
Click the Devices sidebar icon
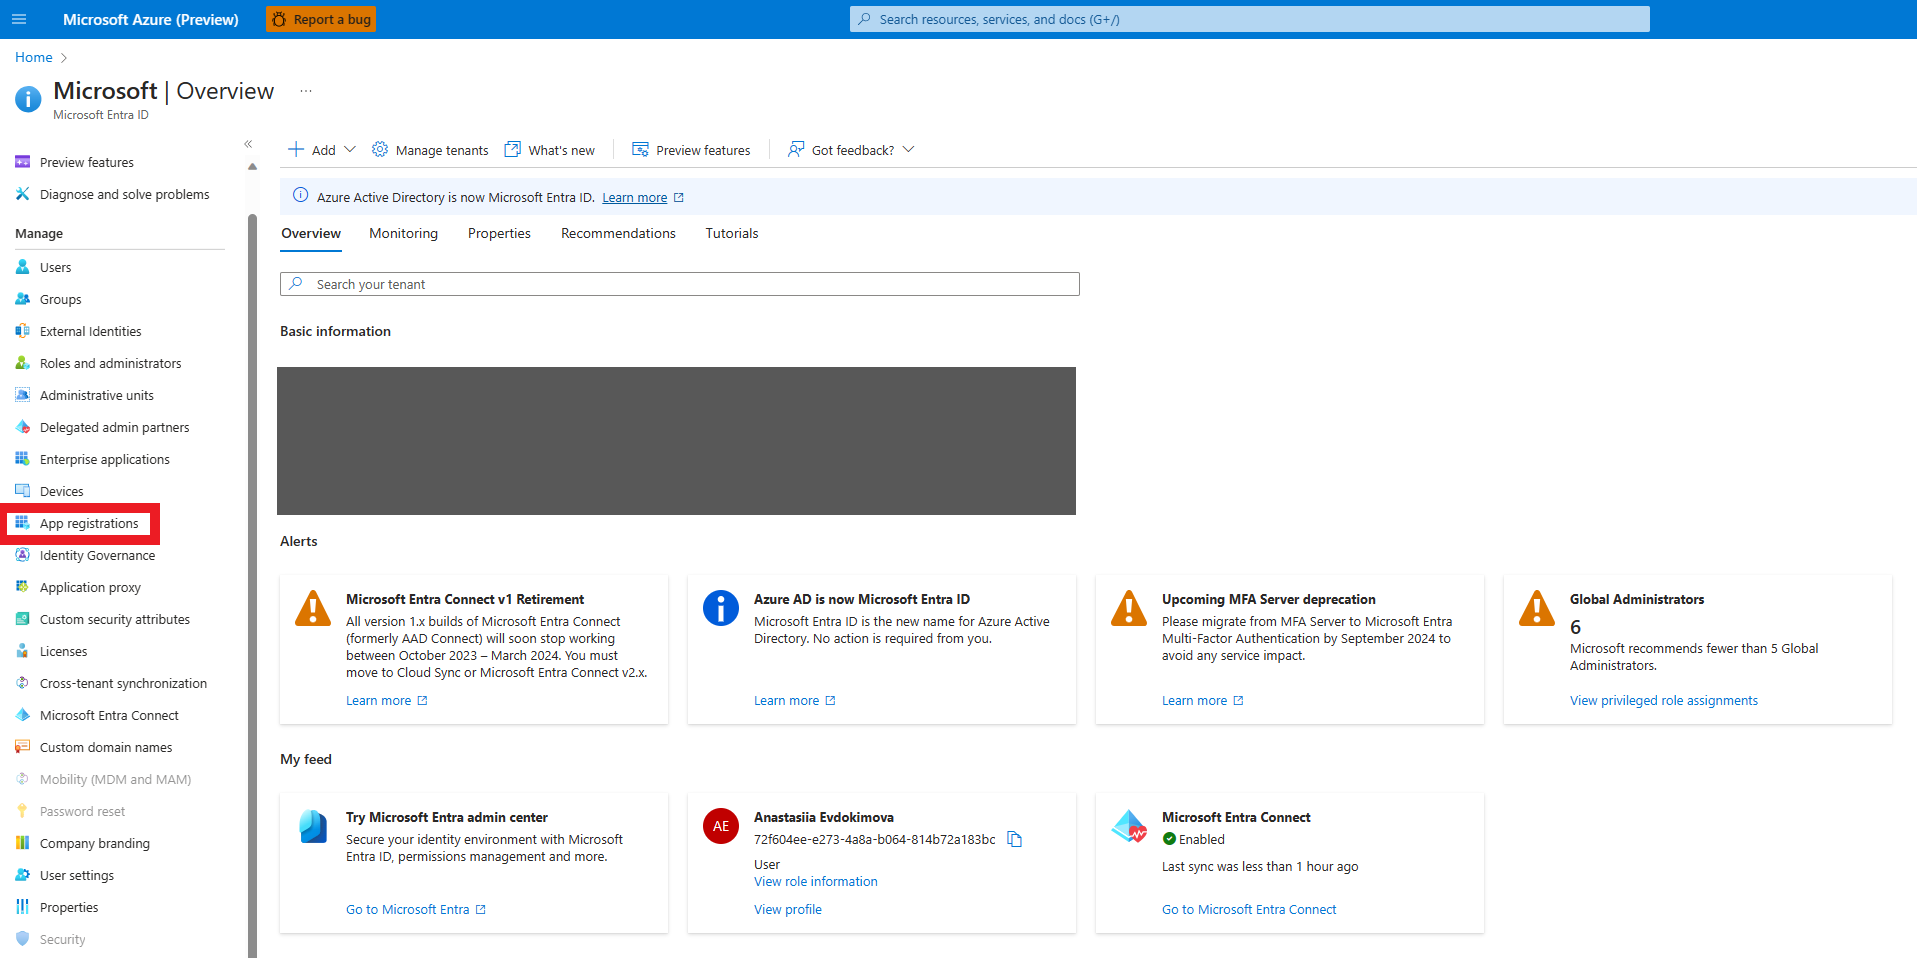[22, 491]
